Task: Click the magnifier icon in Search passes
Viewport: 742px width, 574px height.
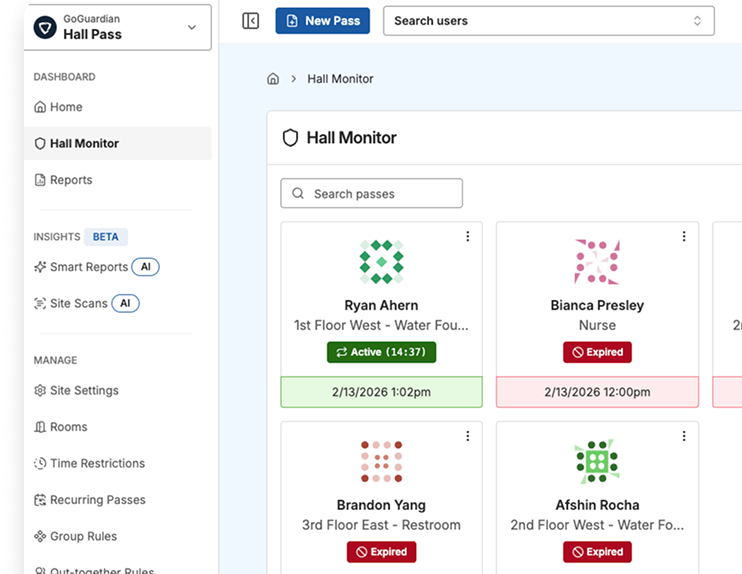Action: (x=298, y=193)
